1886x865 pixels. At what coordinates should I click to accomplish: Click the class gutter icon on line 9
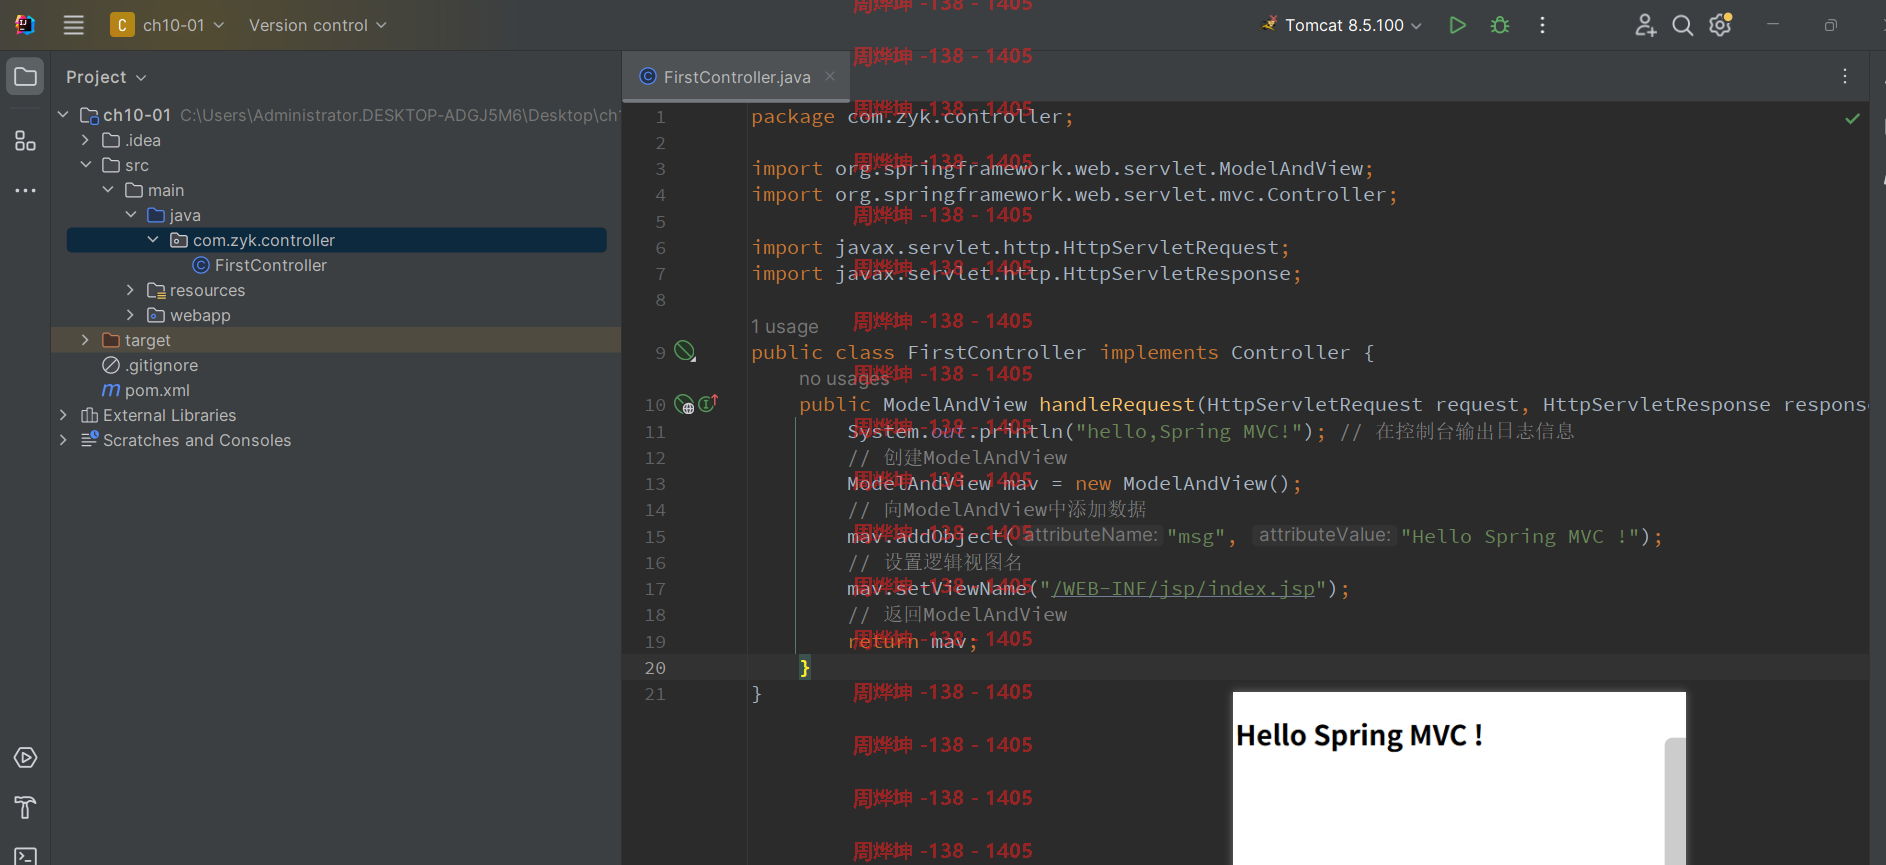pyautogui.click(x=684, y=351)
